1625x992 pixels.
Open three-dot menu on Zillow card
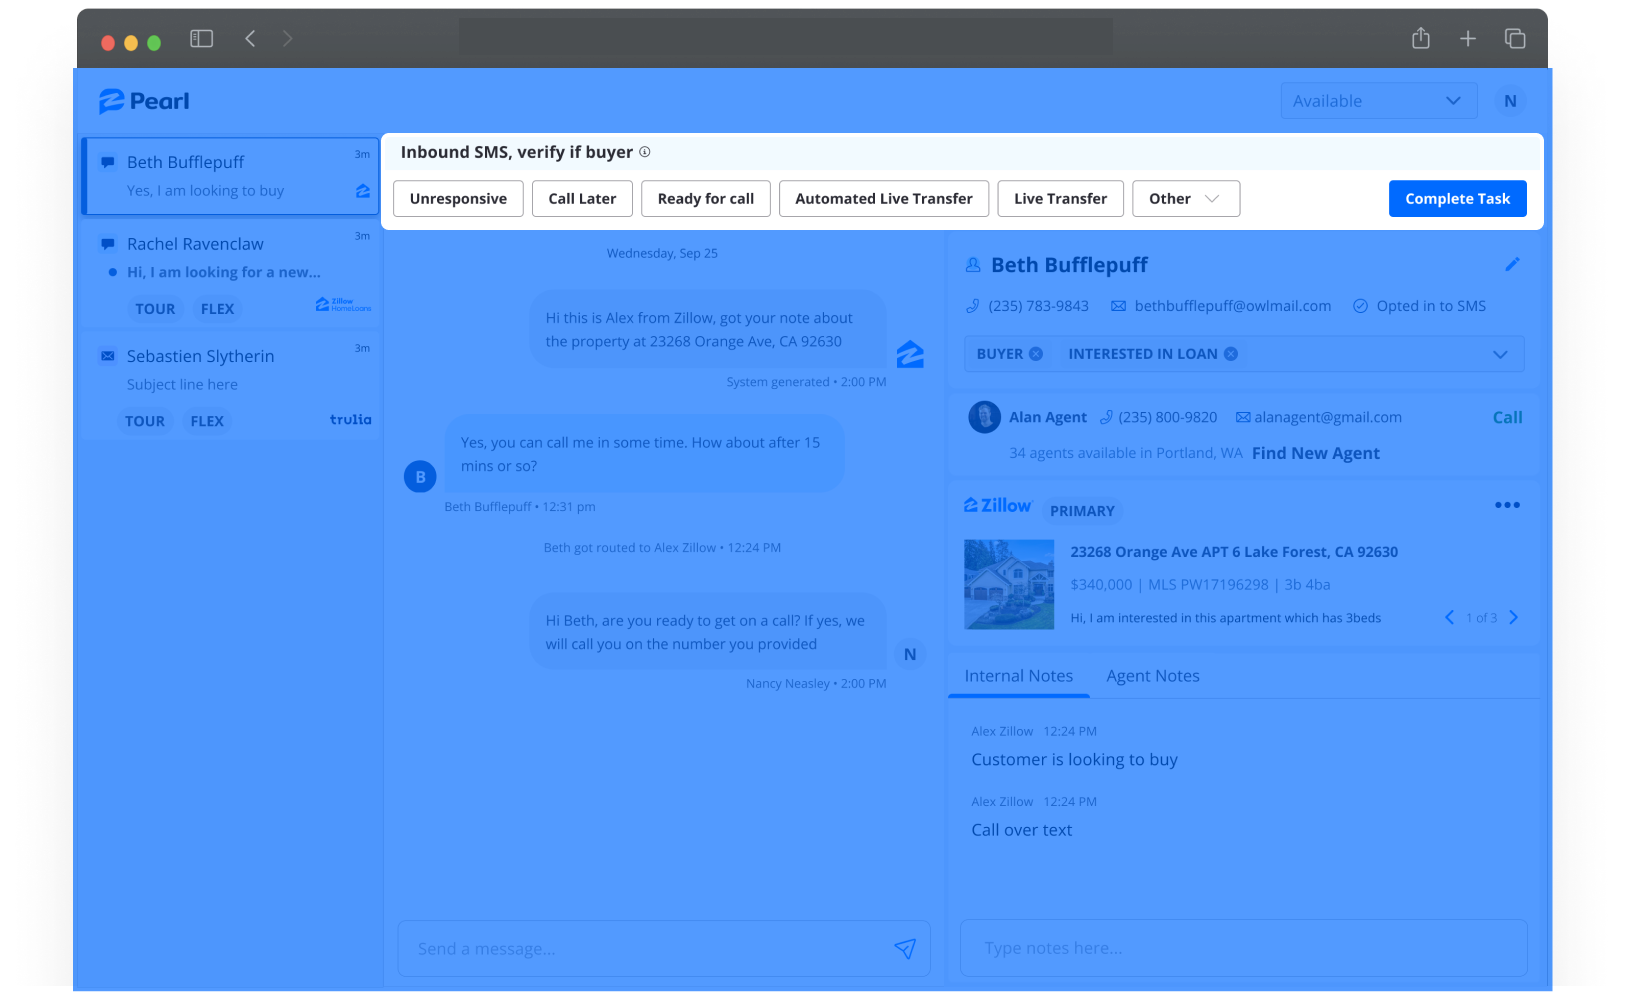1507,505
